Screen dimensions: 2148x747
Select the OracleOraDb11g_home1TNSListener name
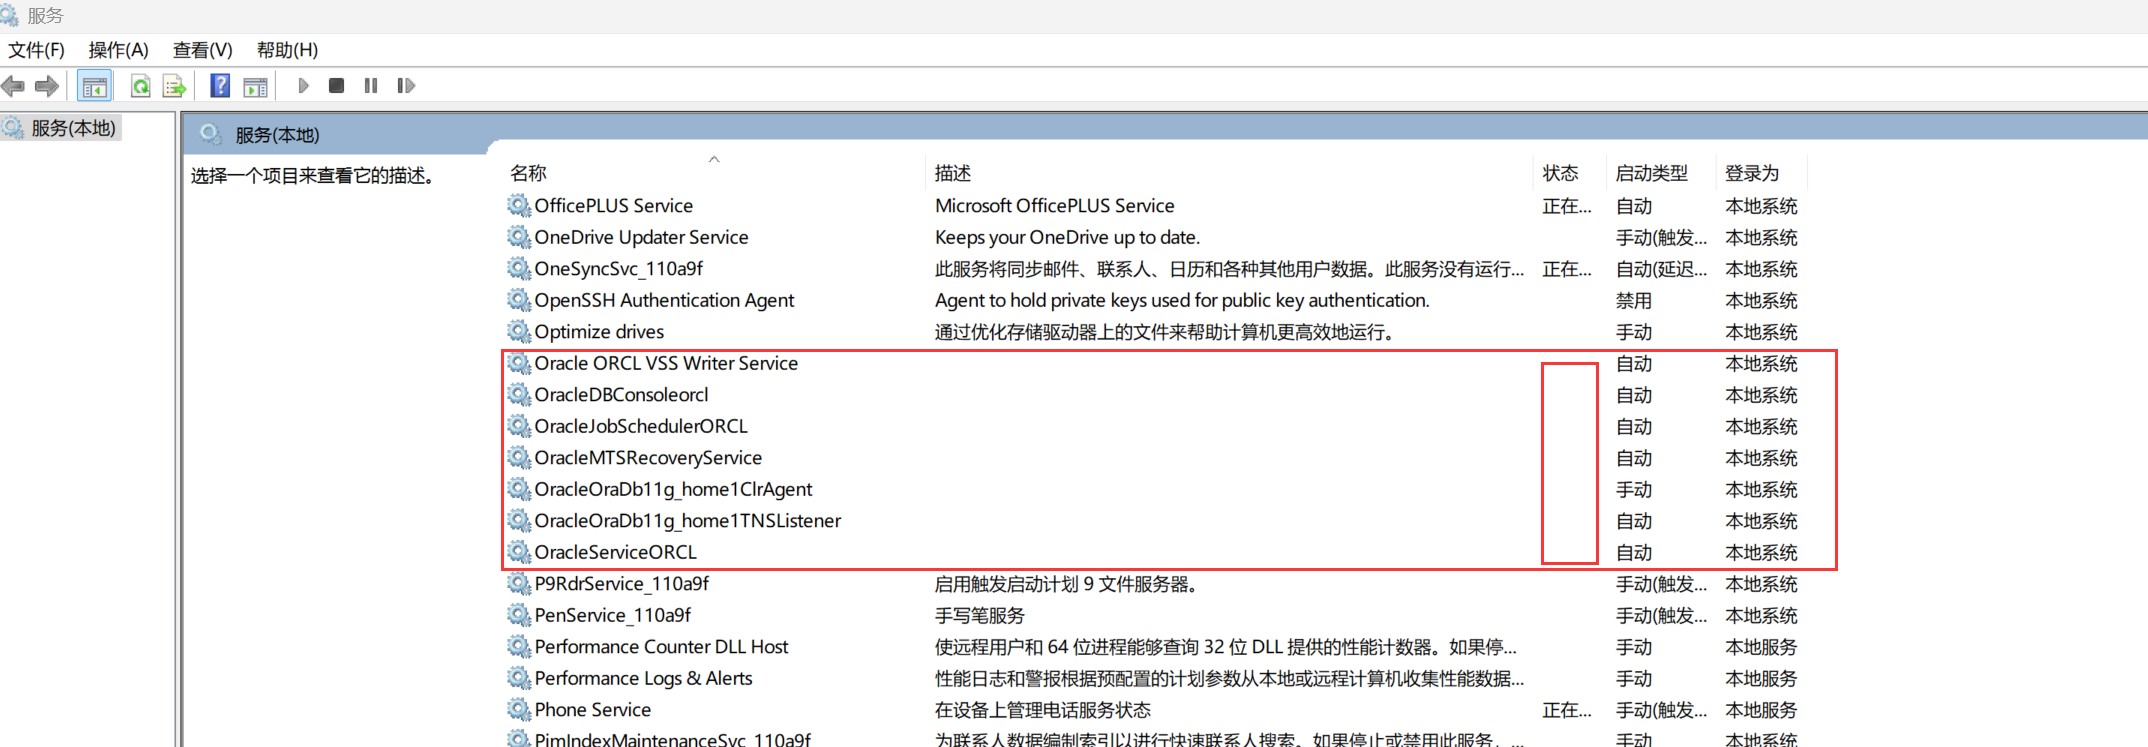(688, 520)
